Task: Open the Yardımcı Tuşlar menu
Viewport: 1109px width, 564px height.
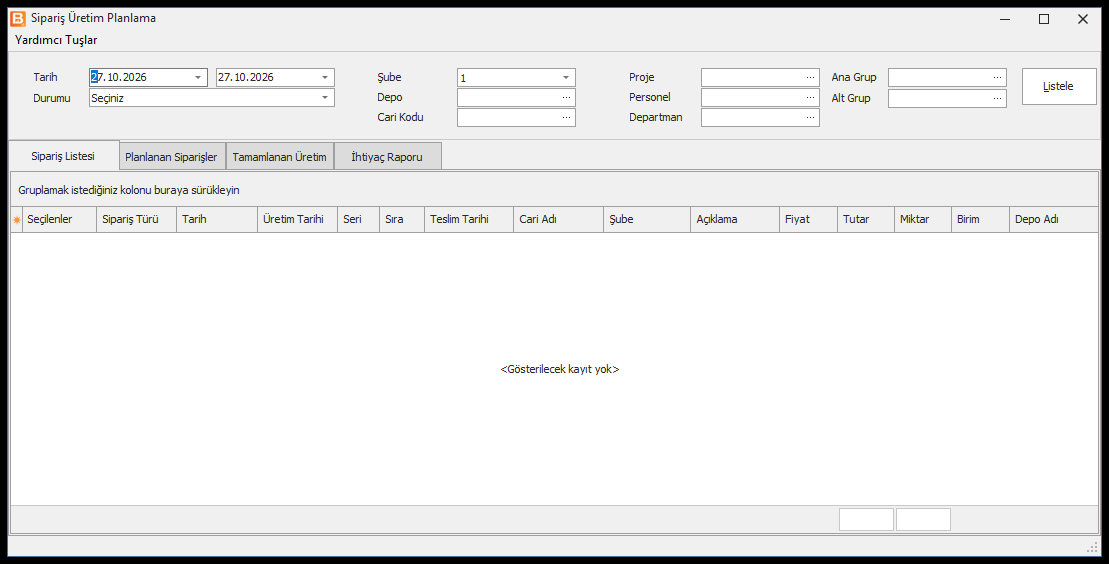Action: [x=56, y=40]
